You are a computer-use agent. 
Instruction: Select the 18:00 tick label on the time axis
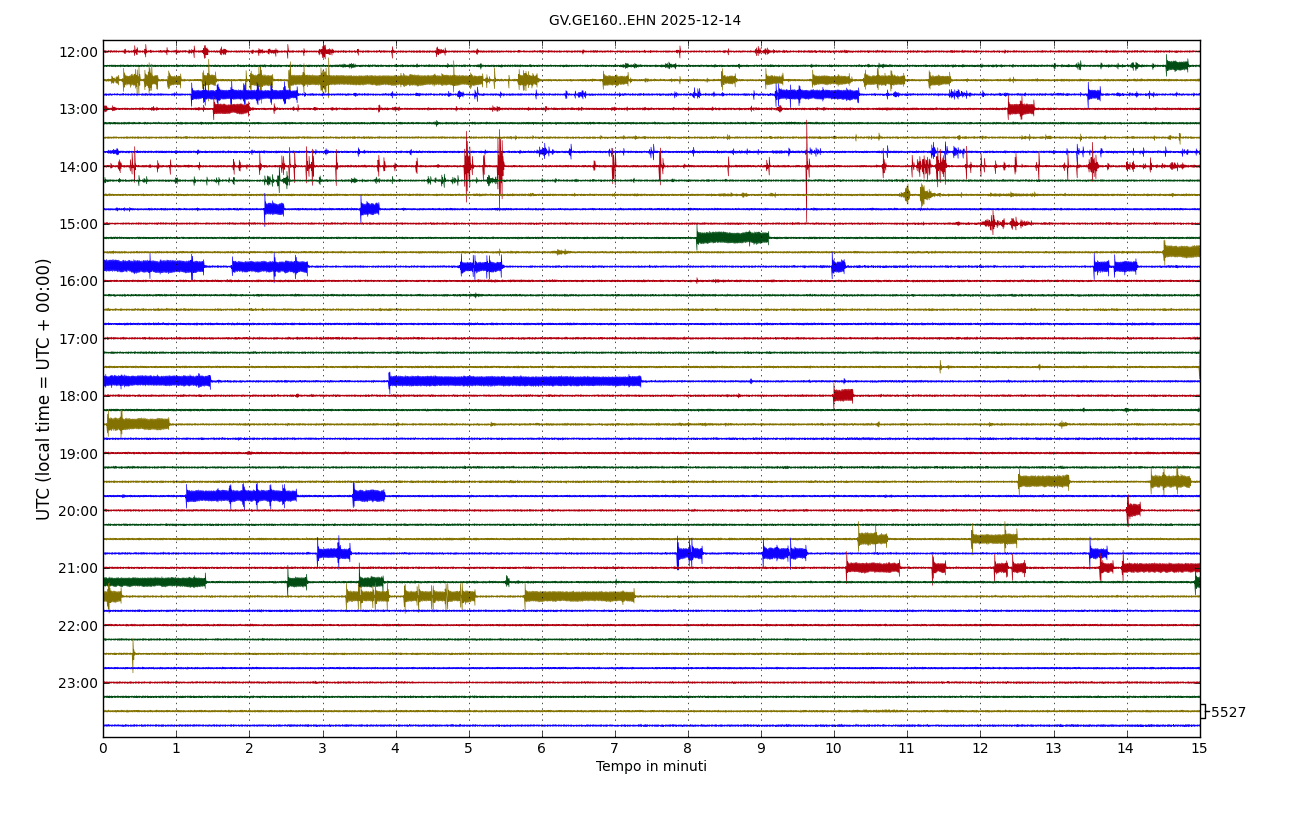point(78,396)
